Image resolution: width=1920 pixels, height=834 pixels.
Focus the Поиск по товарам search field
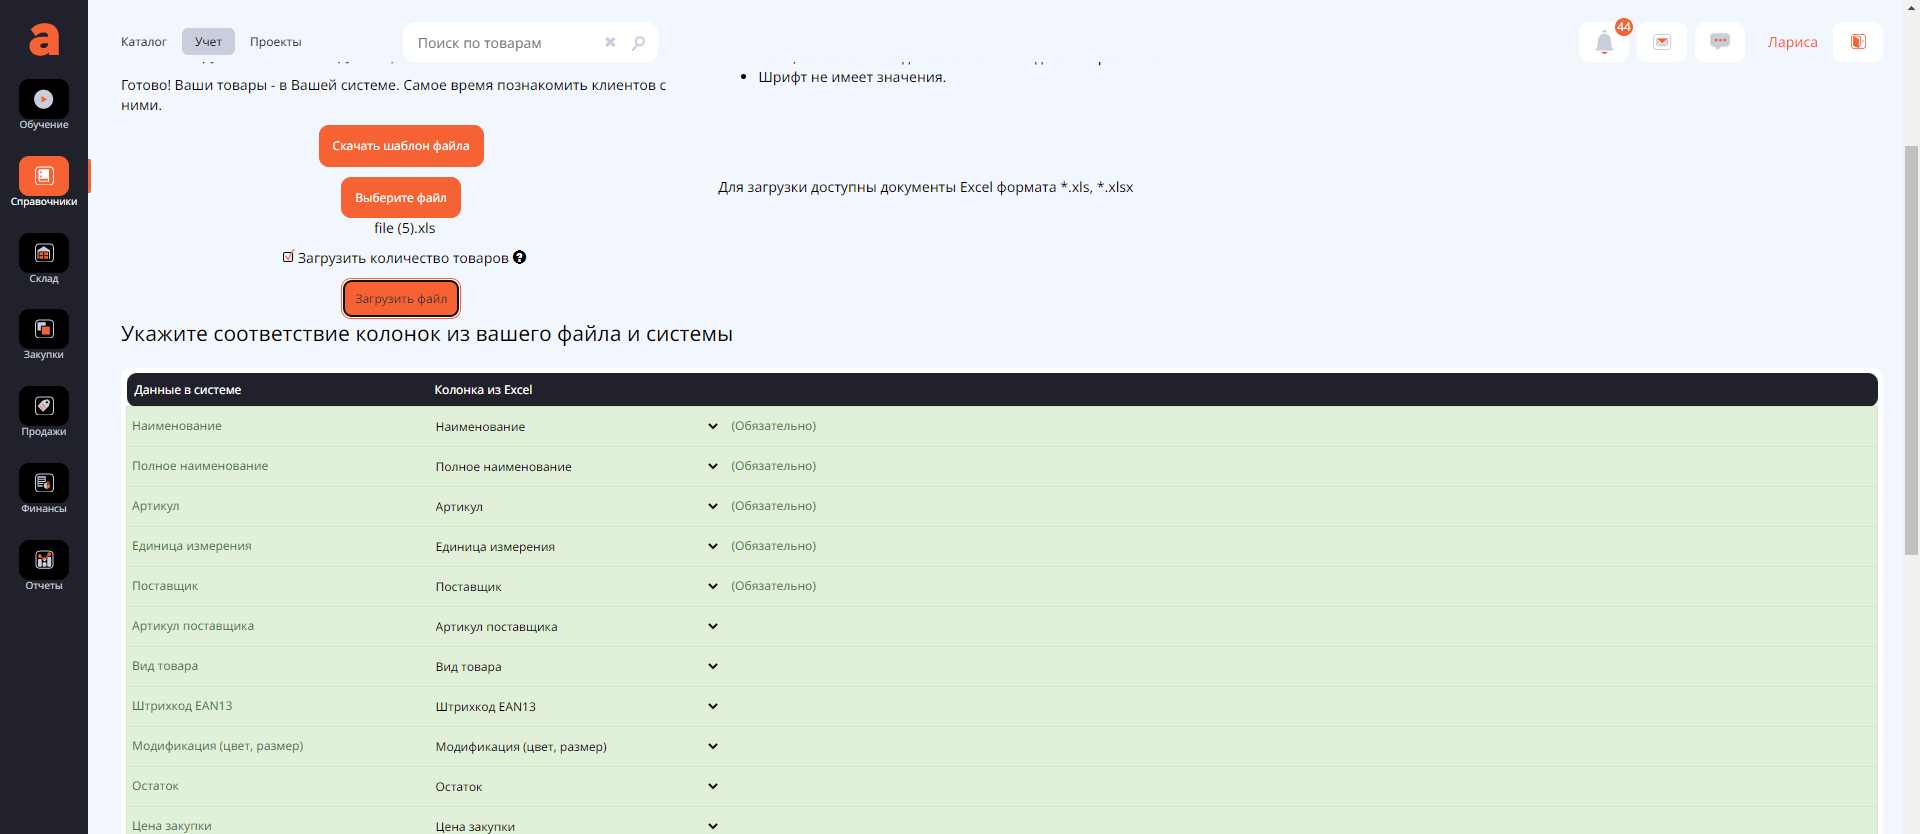pyautogui.click(x=505, y=43)
